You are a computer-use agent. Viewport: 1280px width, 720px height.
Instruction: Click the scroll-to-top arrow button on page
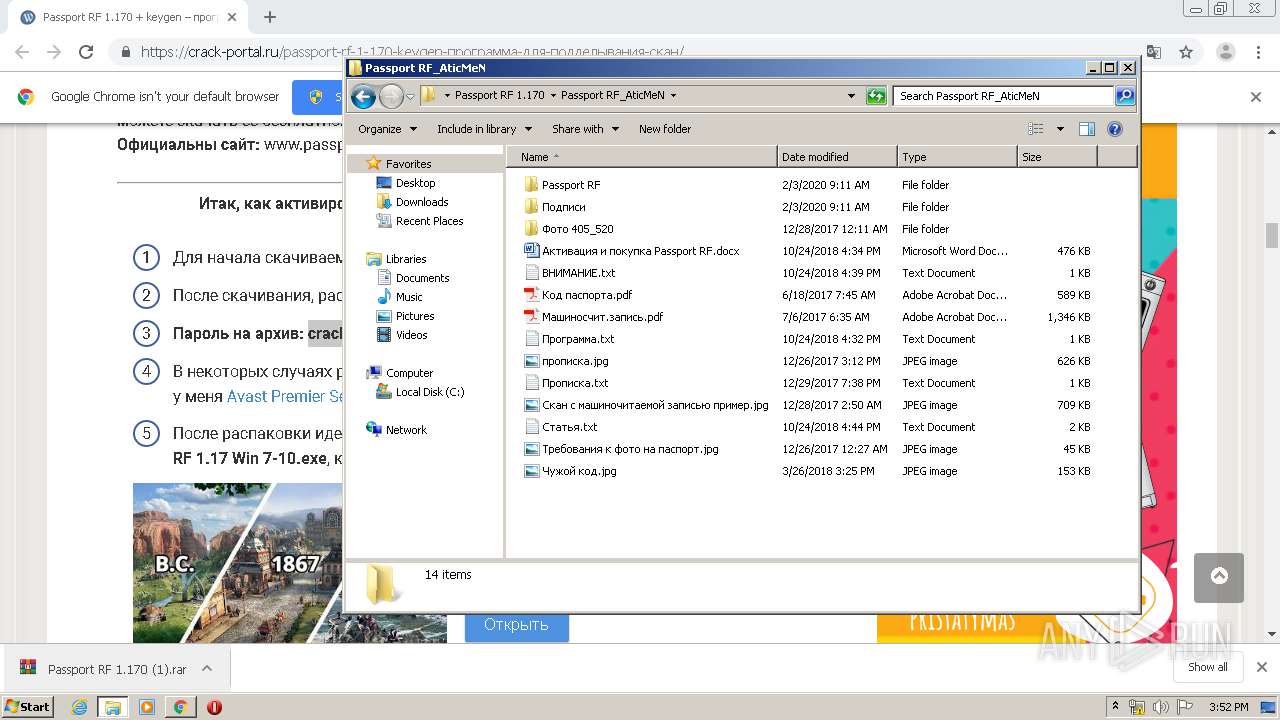(x=1218, y=577)
